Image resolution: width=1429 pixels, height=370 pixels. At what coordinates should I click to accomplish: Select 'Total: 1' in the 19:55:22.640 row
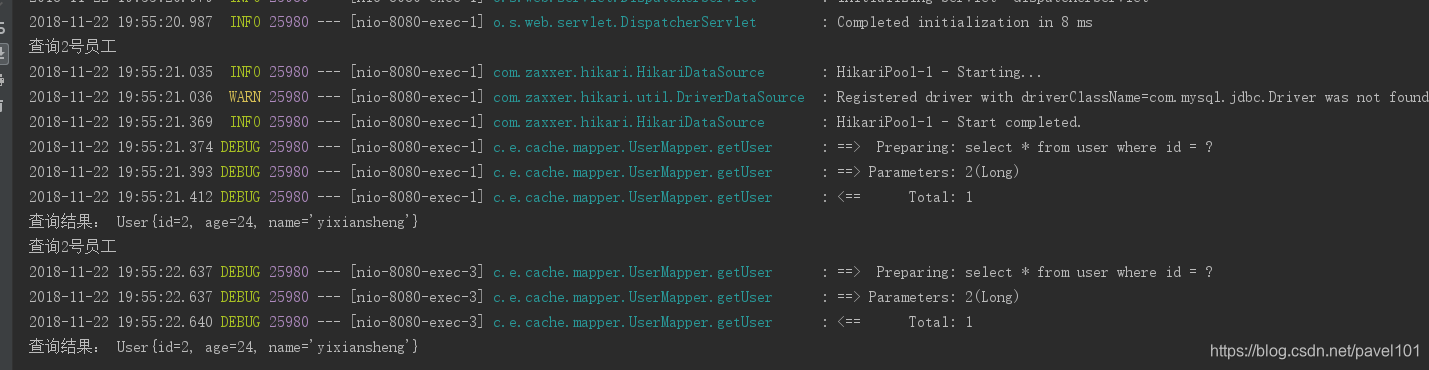[x=940, y=322]
